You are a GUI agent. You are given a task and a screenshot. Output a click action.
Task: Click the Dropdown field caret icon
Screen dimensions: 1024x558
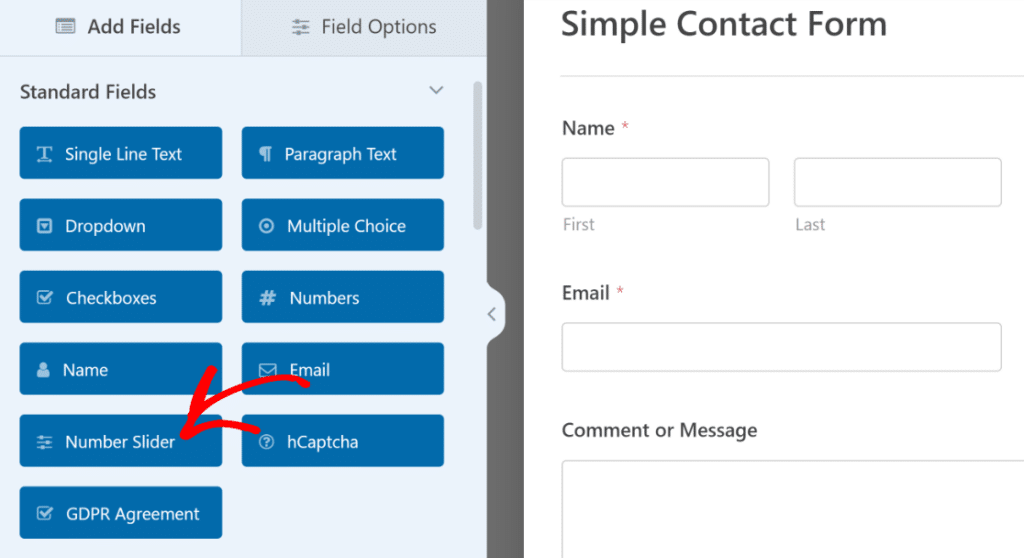point(44,226)
